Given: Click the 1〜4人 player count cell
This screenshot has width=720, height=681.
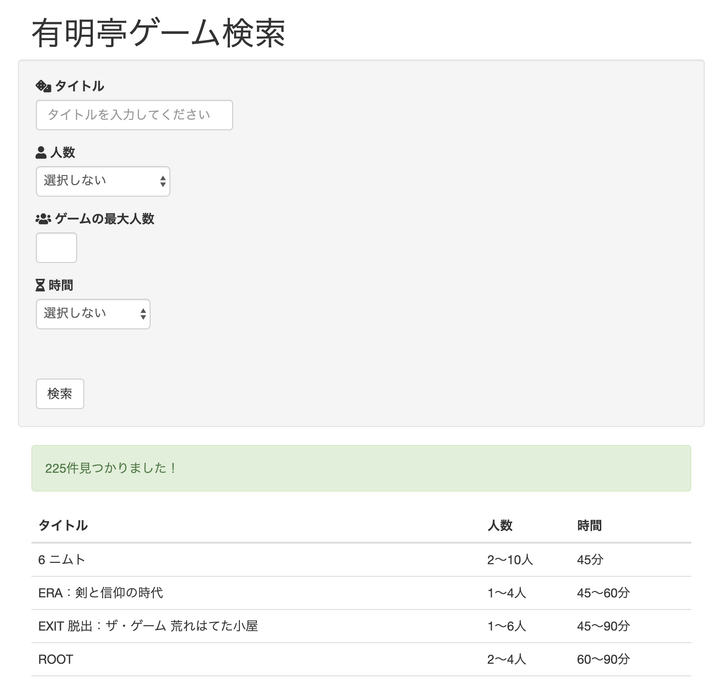Looking at the screenshot, I should [x=507, y=593].
